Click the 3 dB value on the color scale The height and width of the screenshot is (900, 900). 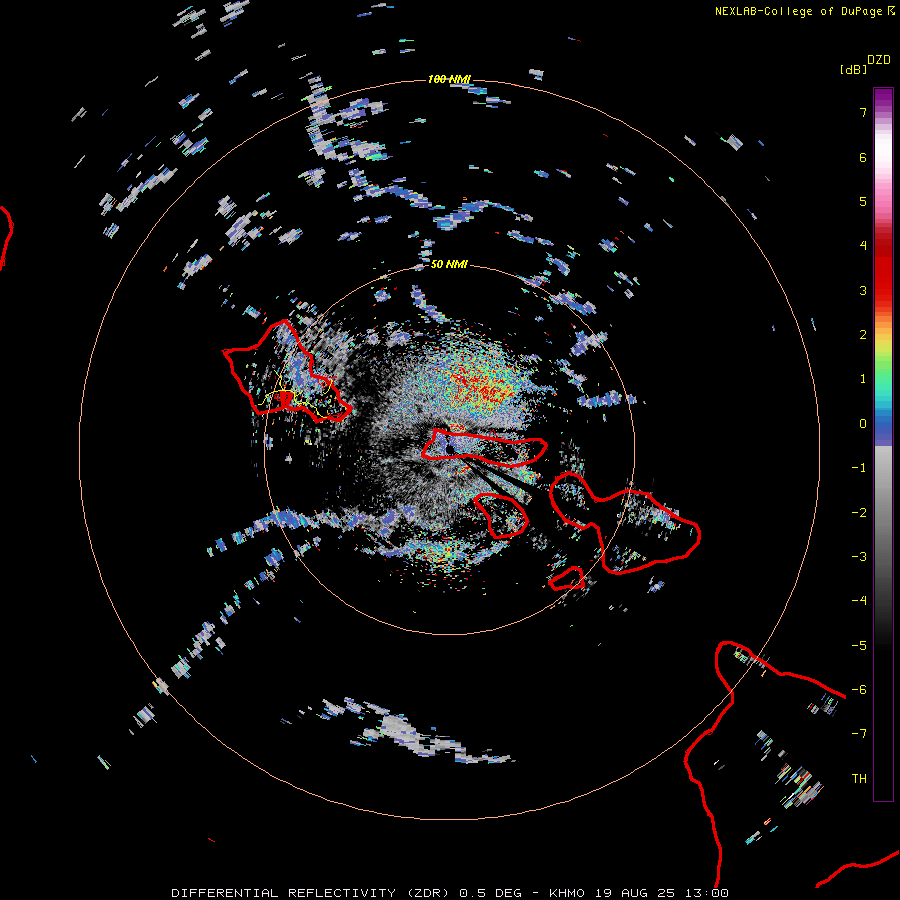coord(863,290)
